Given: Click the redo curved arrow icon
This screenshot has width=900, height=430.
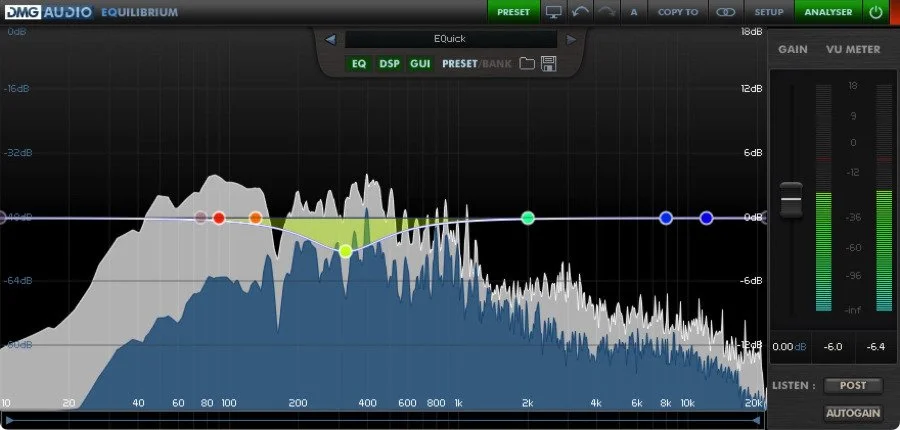Looking at the screenshot, I should pos(607,12).
